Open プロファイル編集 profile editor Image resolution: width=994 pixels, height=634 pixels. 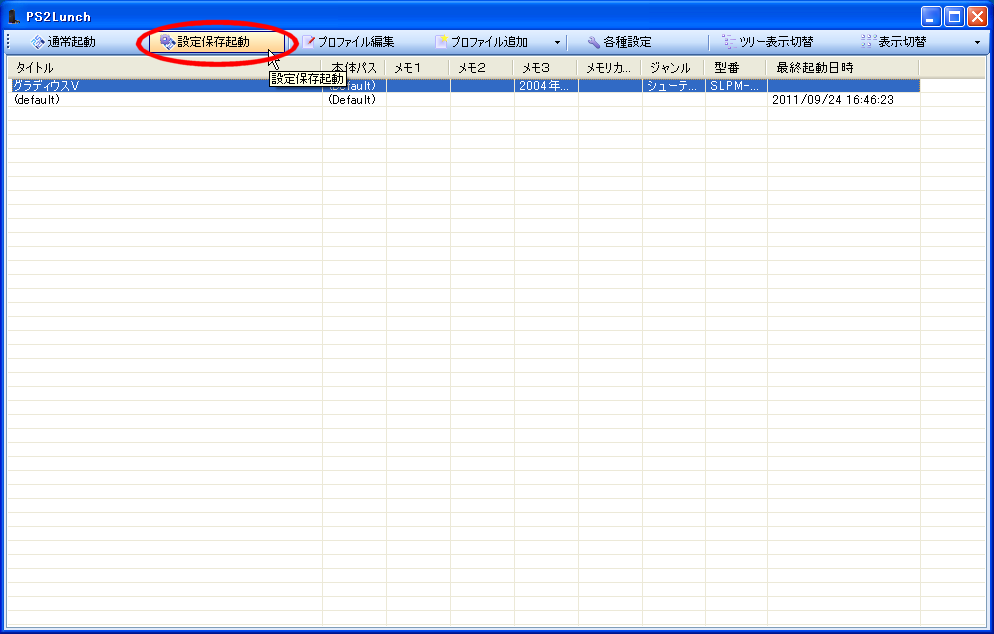click(348, 42)
